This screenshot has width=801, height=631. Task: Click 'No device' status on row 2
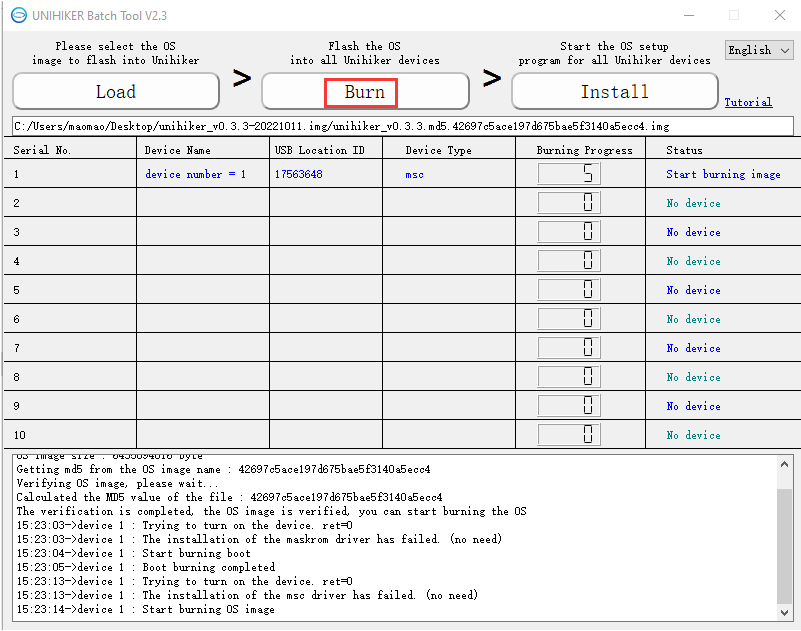[x=693, y=202]
